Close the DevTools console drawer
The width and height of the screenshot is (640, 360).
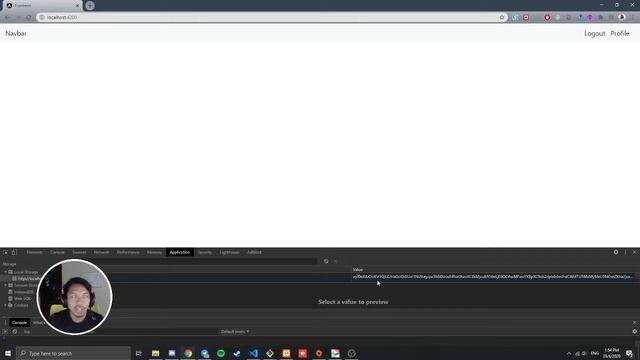tap(634, 322)
